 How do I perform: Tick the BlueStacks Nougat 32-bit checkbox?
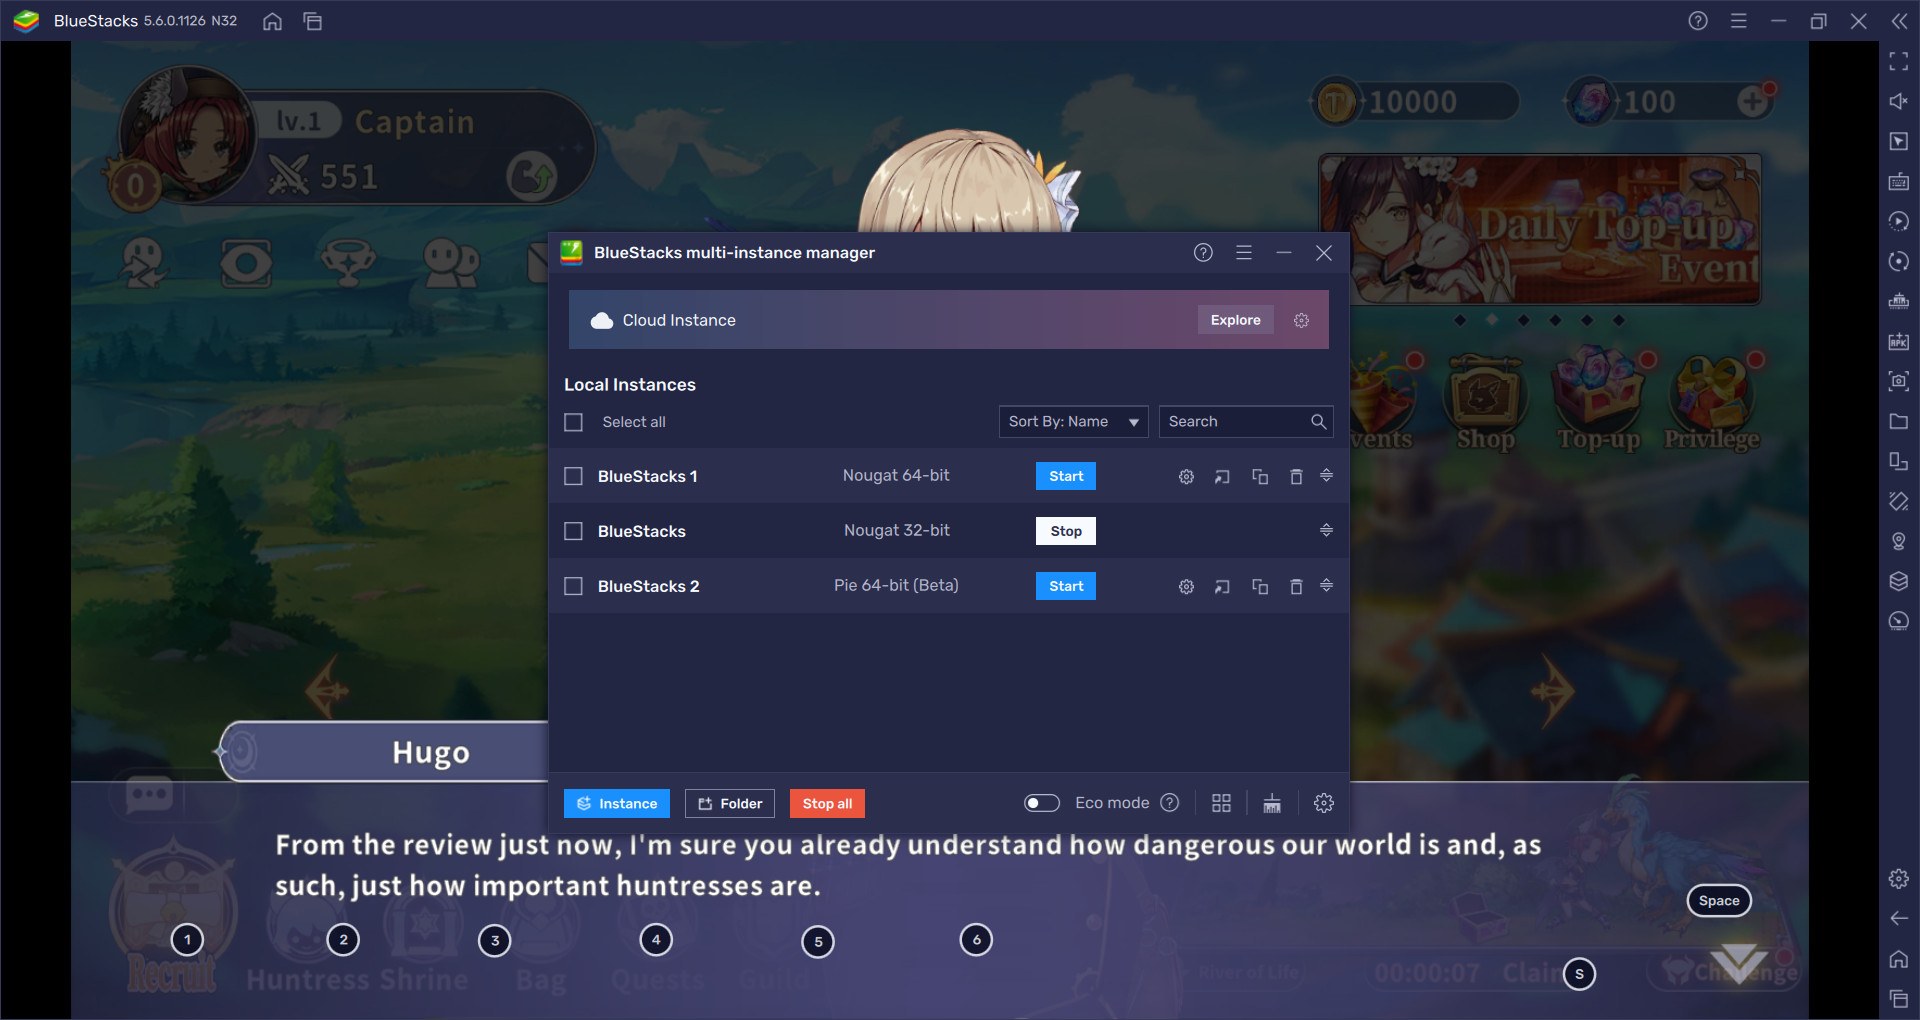point(573,531)
